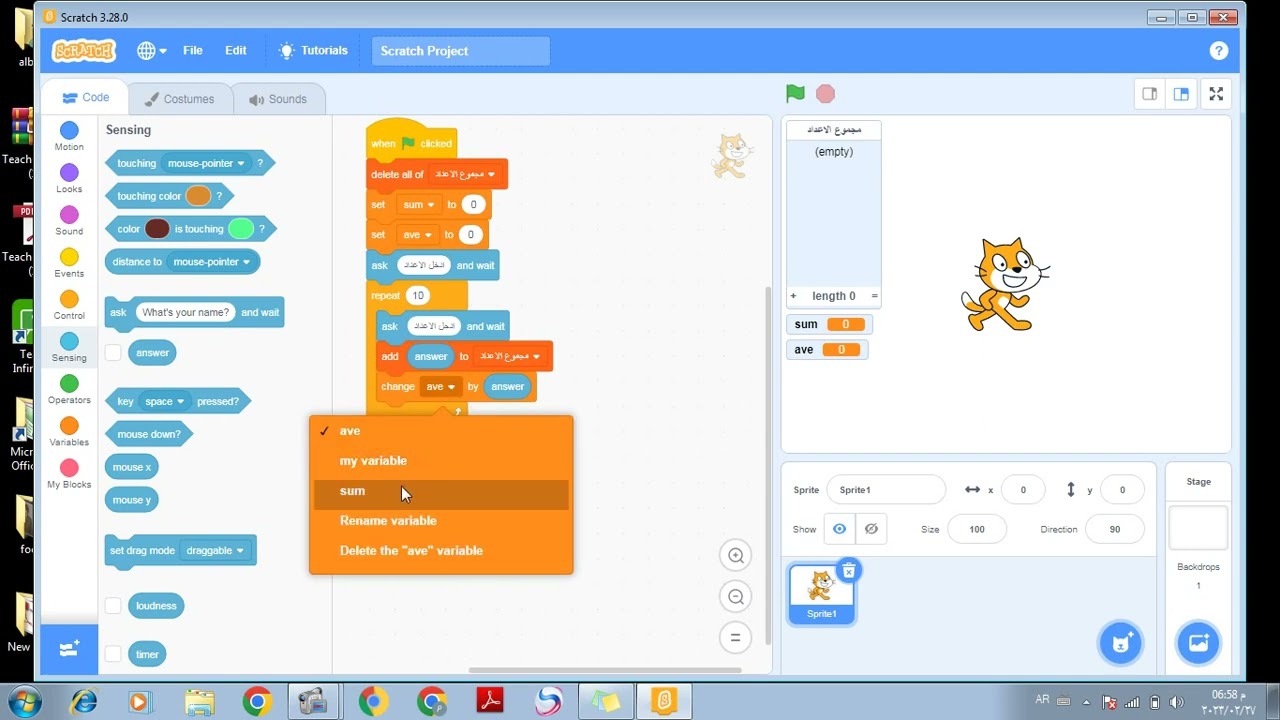Click the red stop sign button
This screenshot has width=1280, height=720.
[x=825, y=93]
